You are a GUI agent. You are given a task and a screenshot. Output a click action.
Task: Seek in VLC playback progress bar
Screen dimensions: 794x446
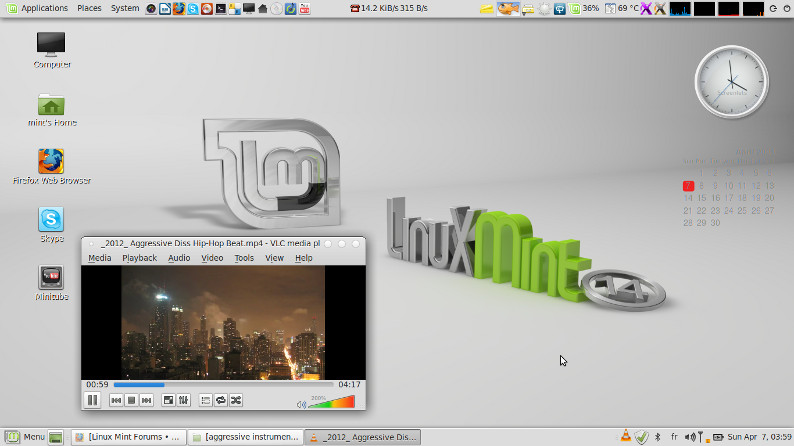(x=223, y=385)
